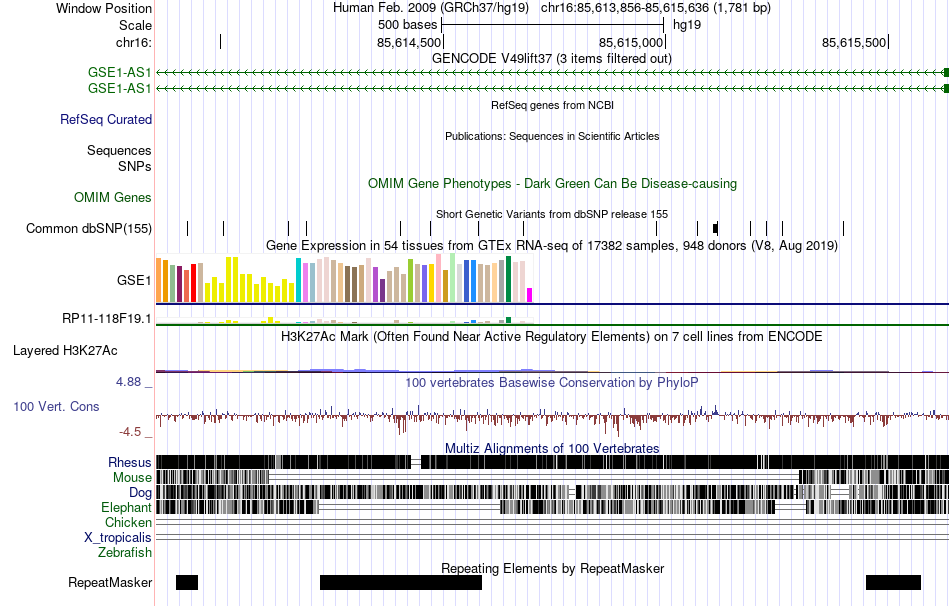The image size is (950, 606).
Task: Select the Zebrafish alignment label
Action: coord(125,553)
